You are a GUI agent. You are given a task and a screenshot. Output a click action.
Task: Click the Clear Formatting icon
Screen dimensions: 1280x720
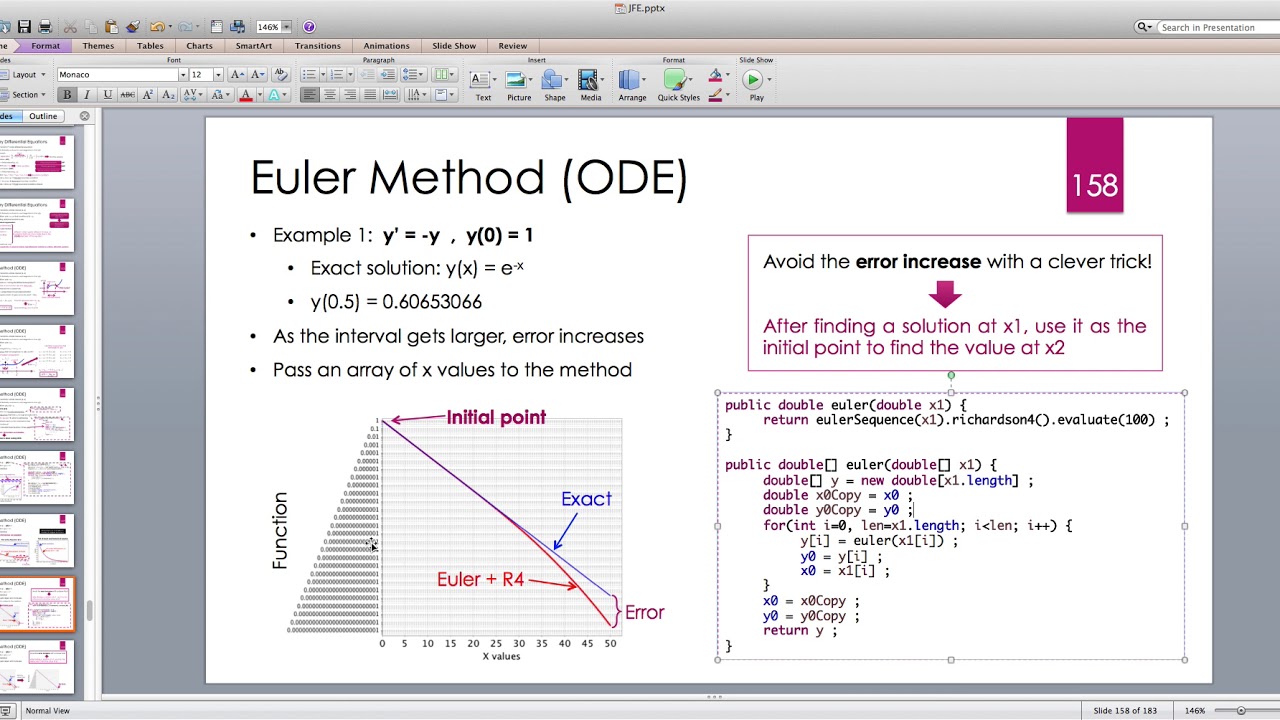[x=280, y=75]
